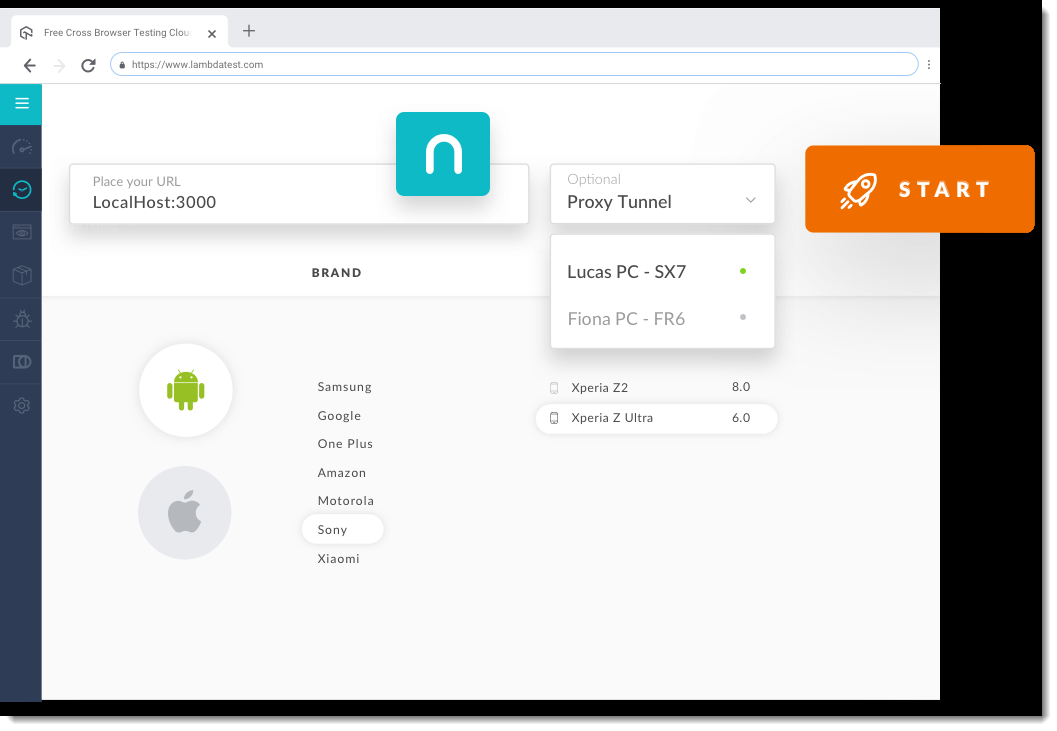This screenshot has height=731, width=1057.
Task: Click the gray status dot for Fiona PC
Action: click(743, 317)
